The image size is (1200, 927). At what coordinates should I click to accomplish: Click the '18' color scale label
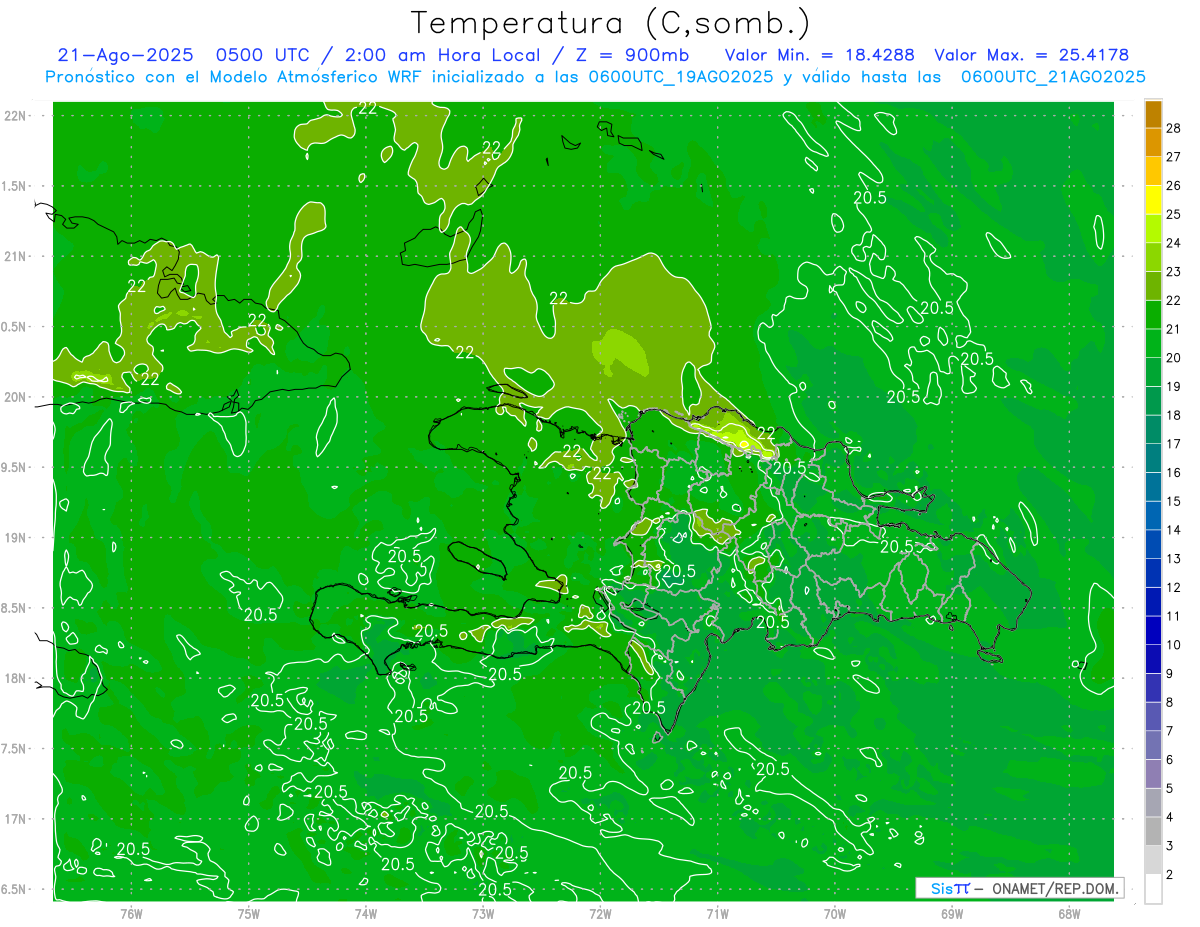coord(1174,415)
